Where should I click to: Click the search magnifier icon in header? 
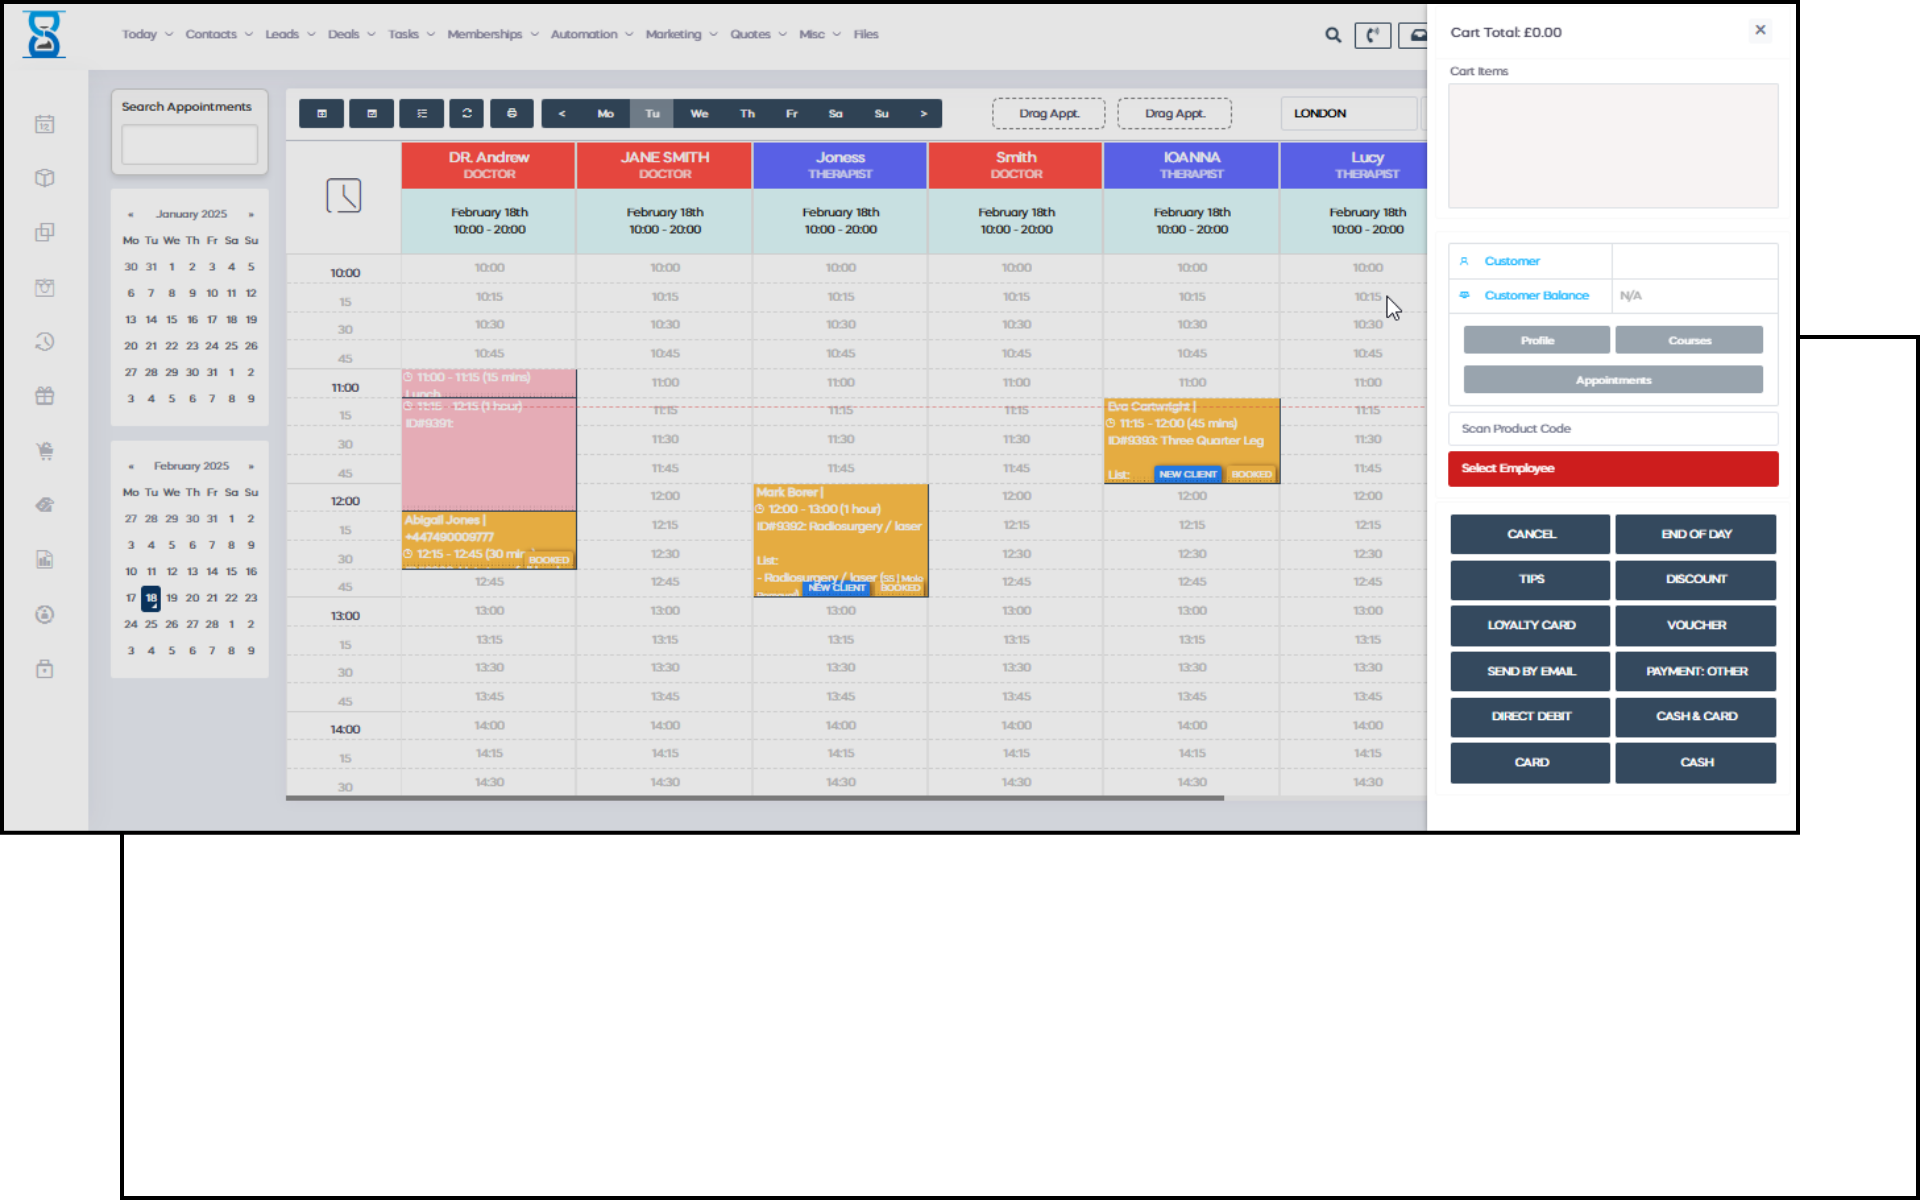coord(1333,35)
